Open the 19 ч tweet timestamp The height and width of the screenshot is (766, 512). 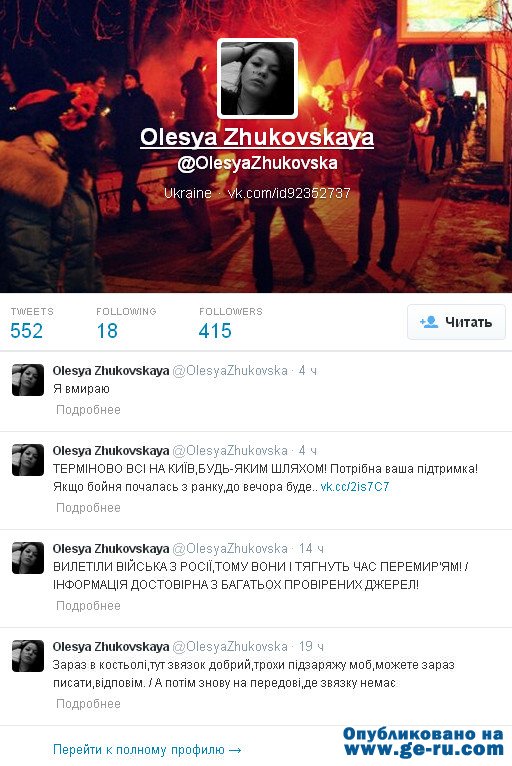[311, 647]
